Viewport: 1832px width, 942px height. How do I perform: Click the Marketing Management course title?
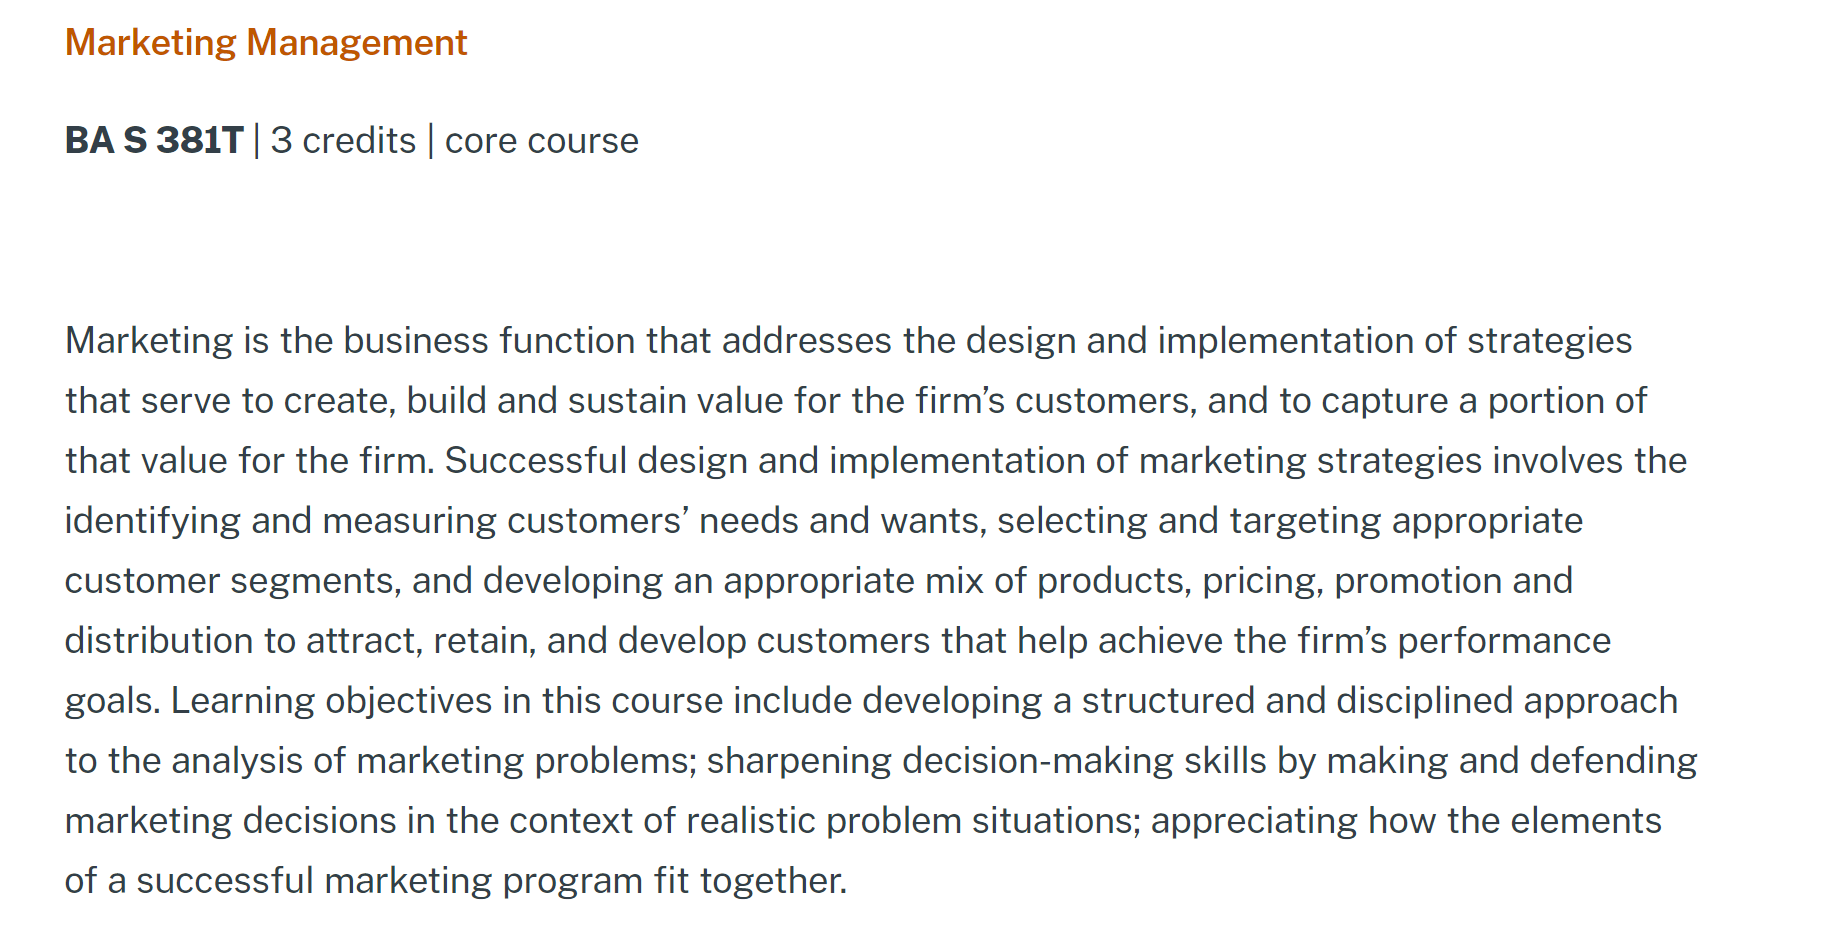coord(266,43)
